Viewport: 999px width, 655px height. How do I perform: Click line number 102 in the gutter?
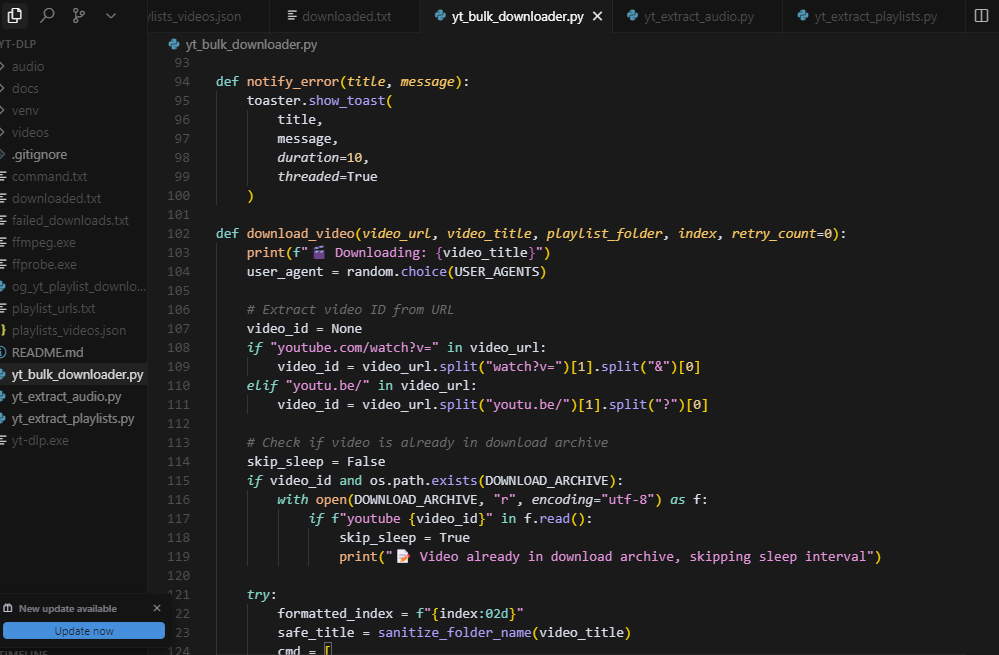click(178, 234)
